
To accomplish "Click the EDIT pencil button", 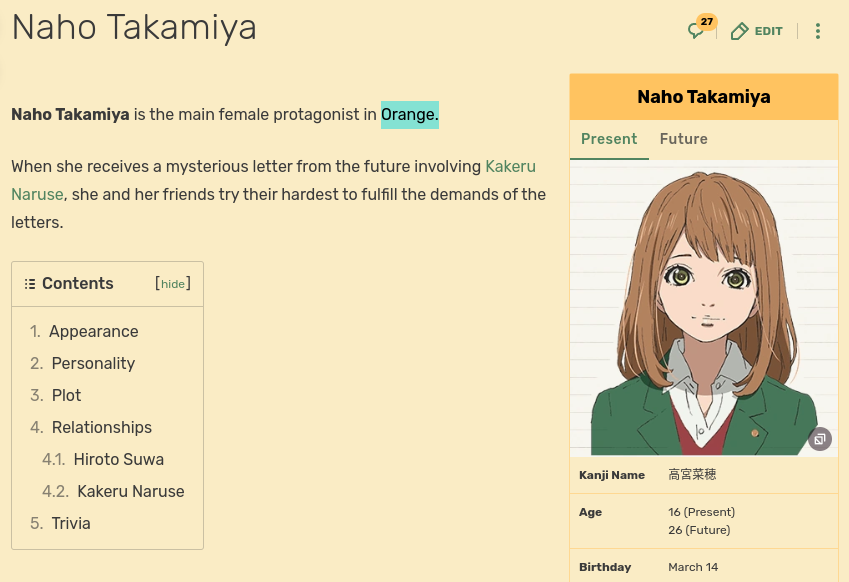I will tap(756, 31).
